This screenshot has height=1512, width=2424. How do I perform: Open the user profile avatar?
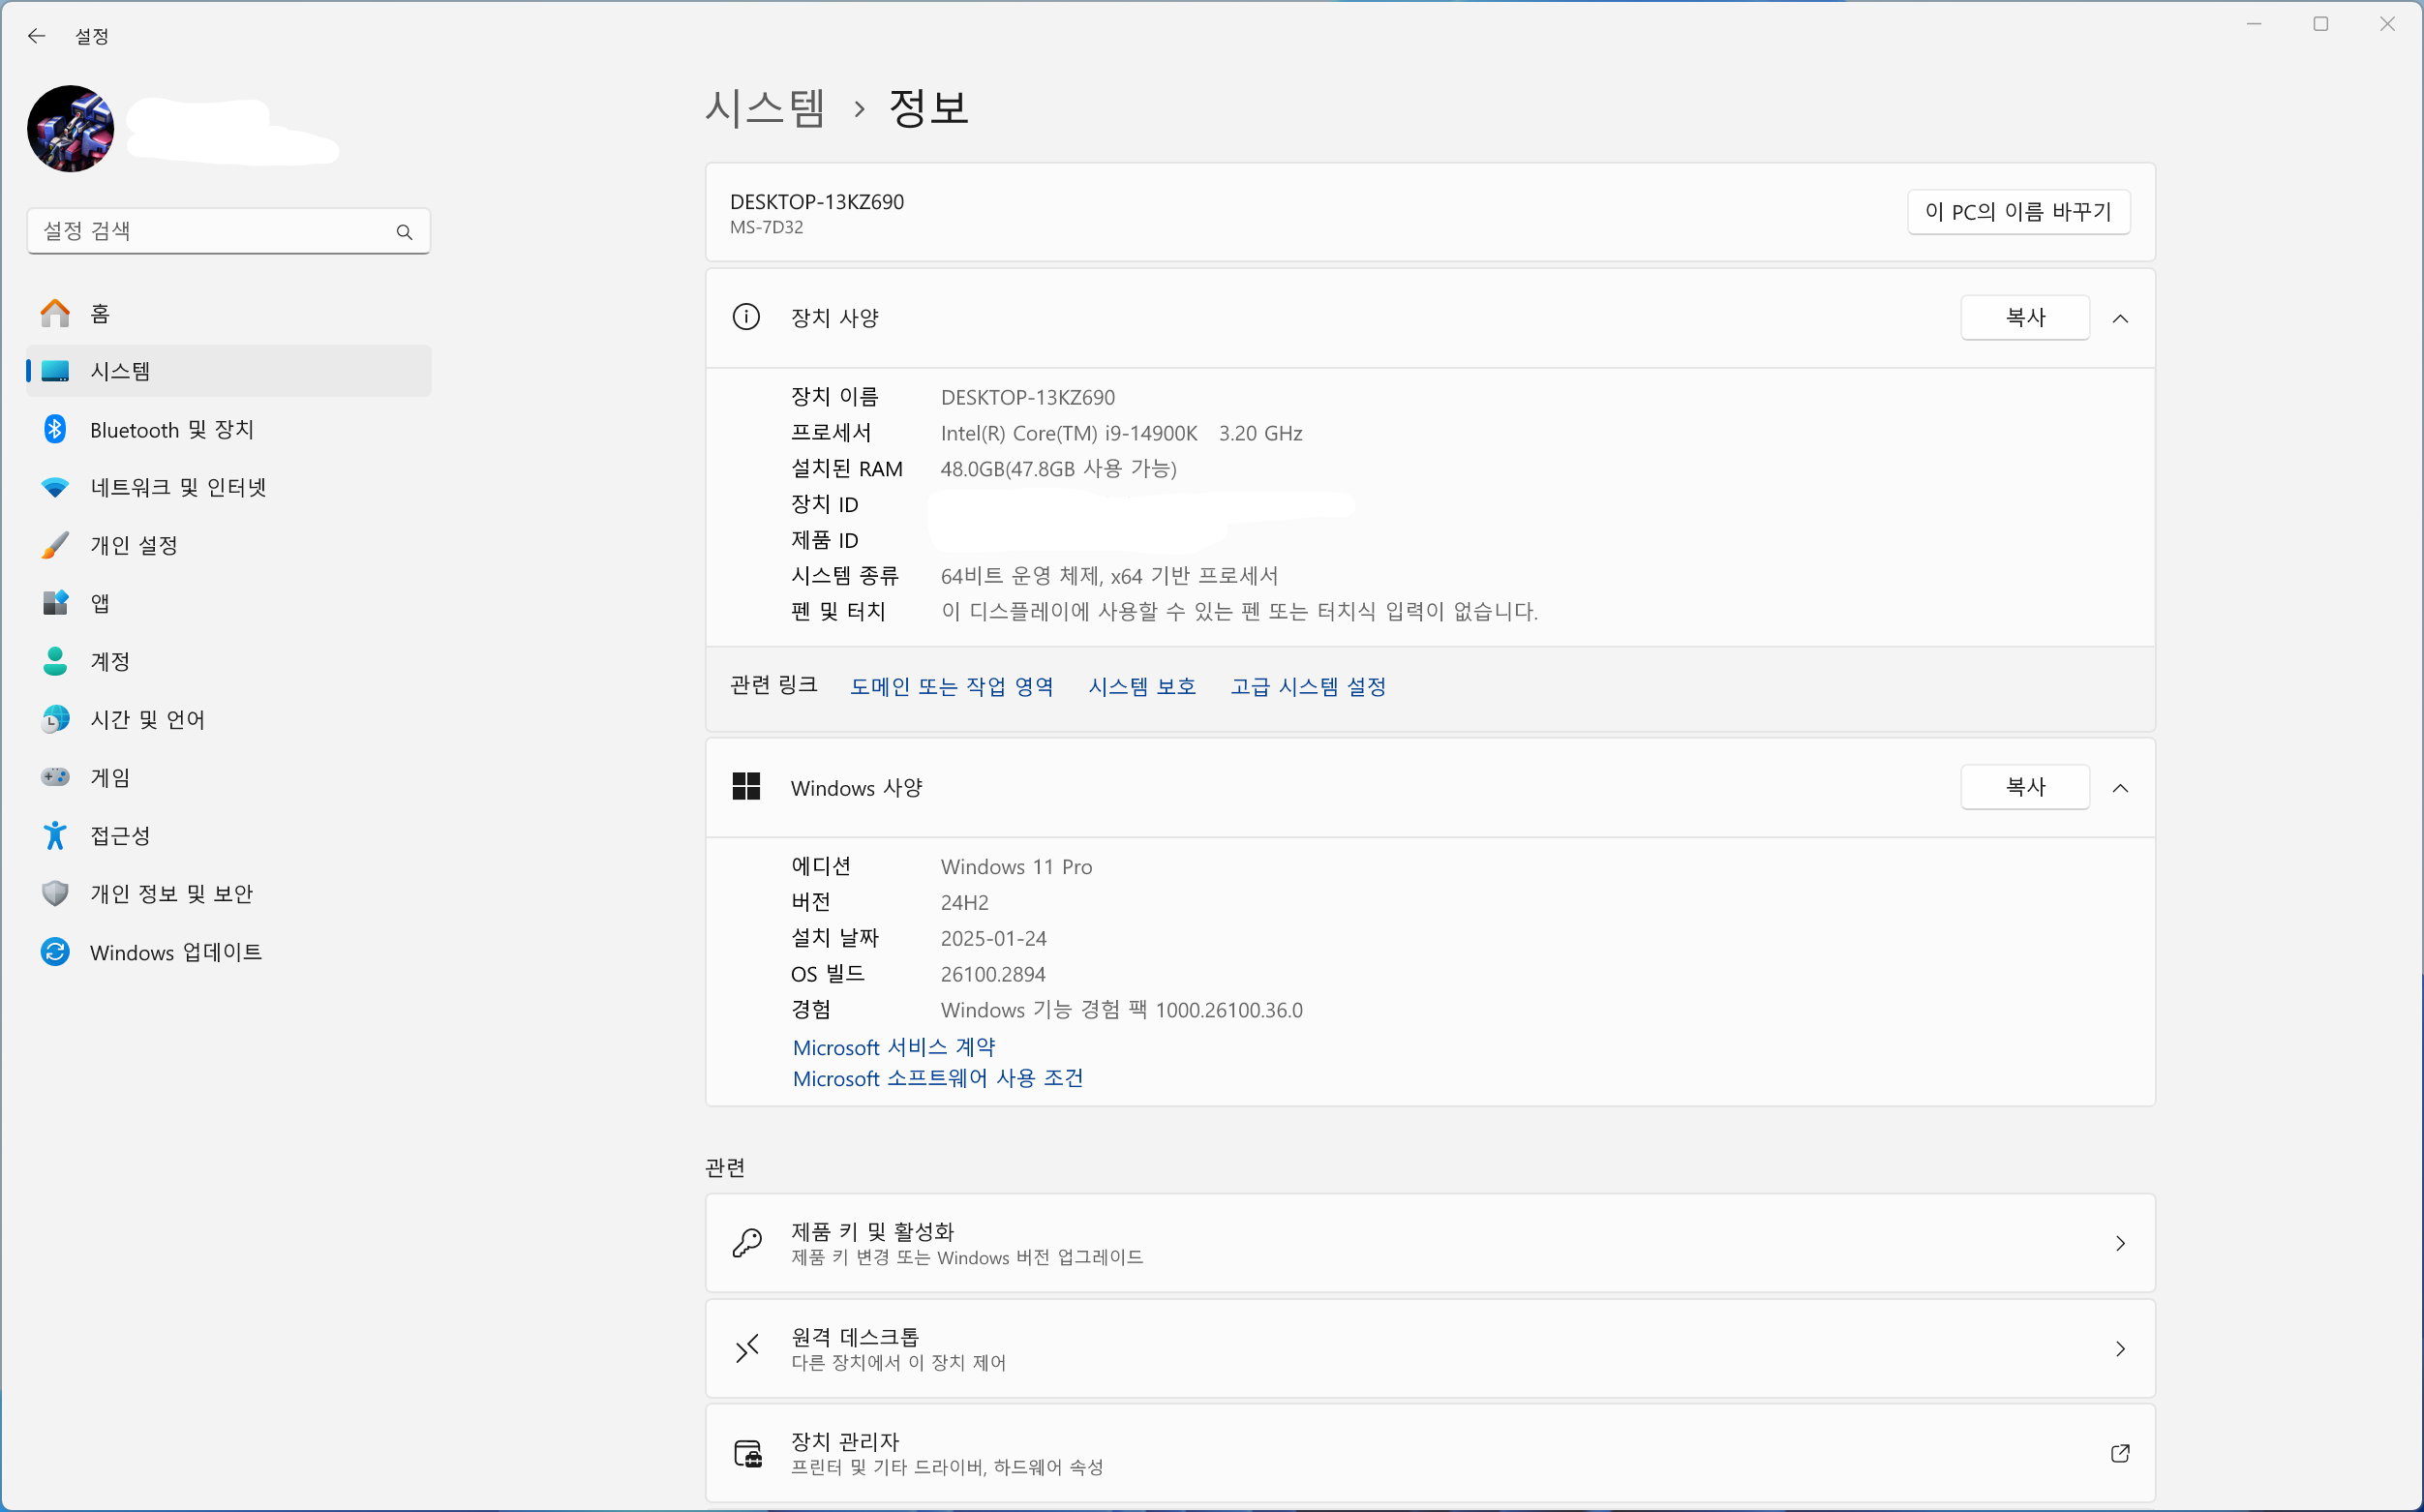70,129
